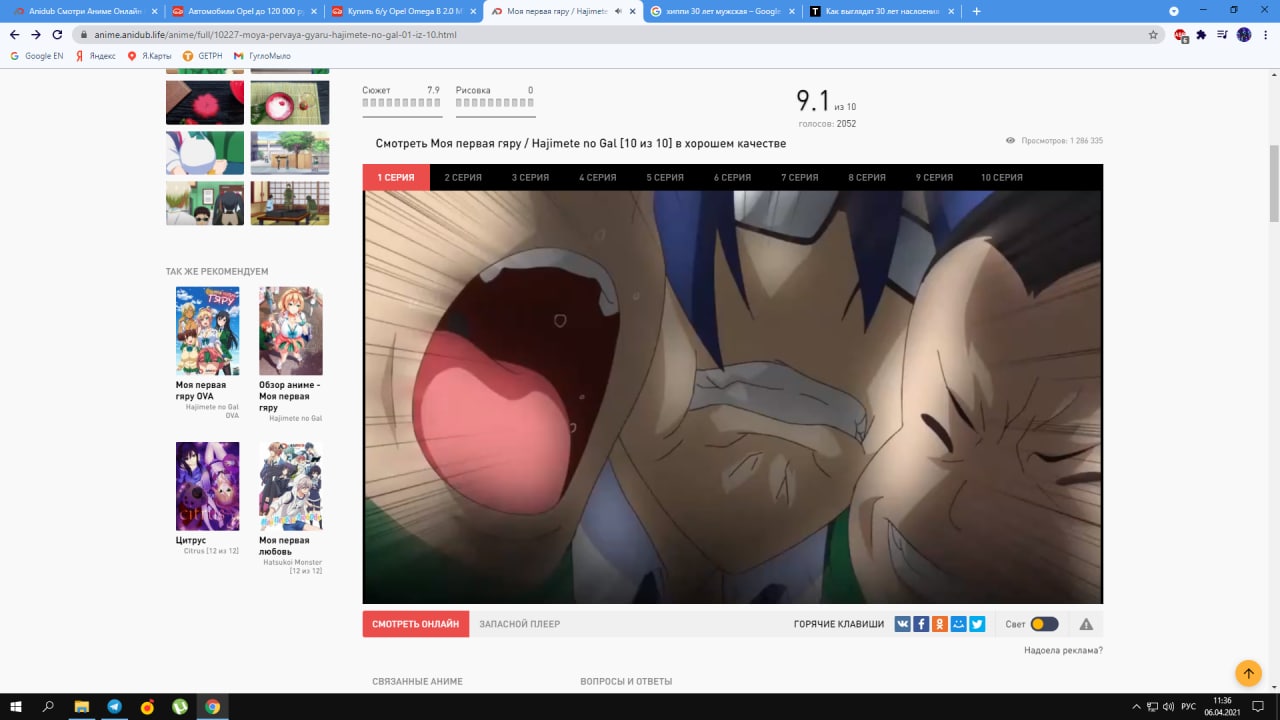1280x720 pixels.
Task: Switch to ЗАПАСНОЙ ПЛЕЕР
Action: 520,624
